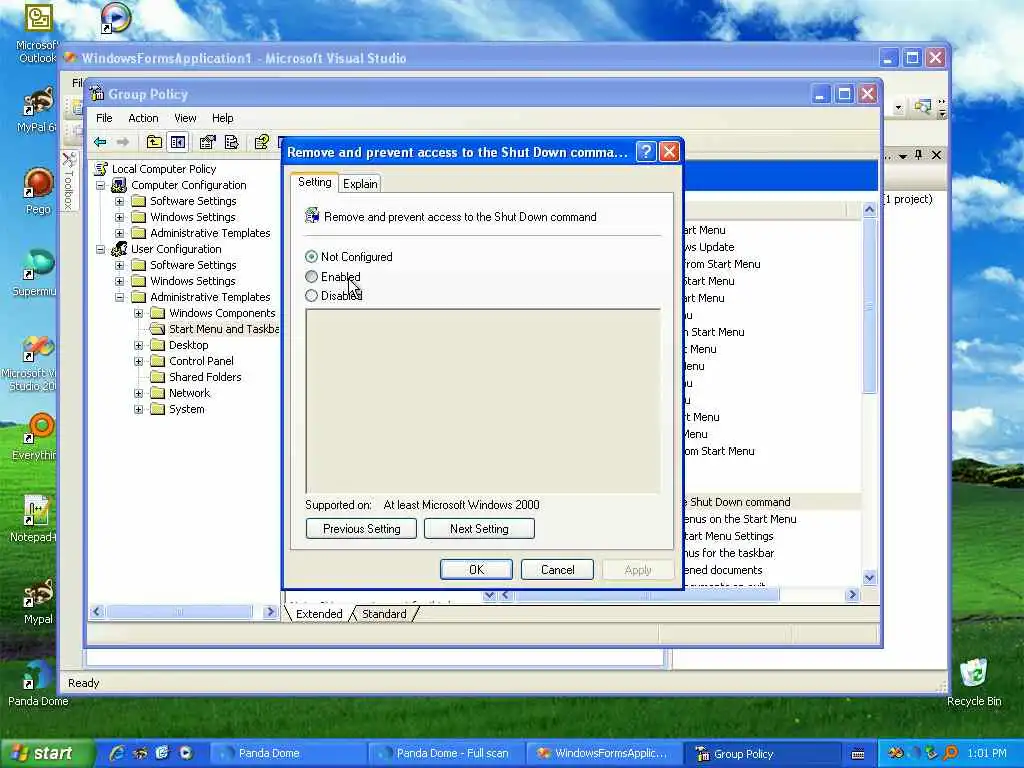Switch to the Extended view tab
The image size is (1024, 768).
(319, 614)
